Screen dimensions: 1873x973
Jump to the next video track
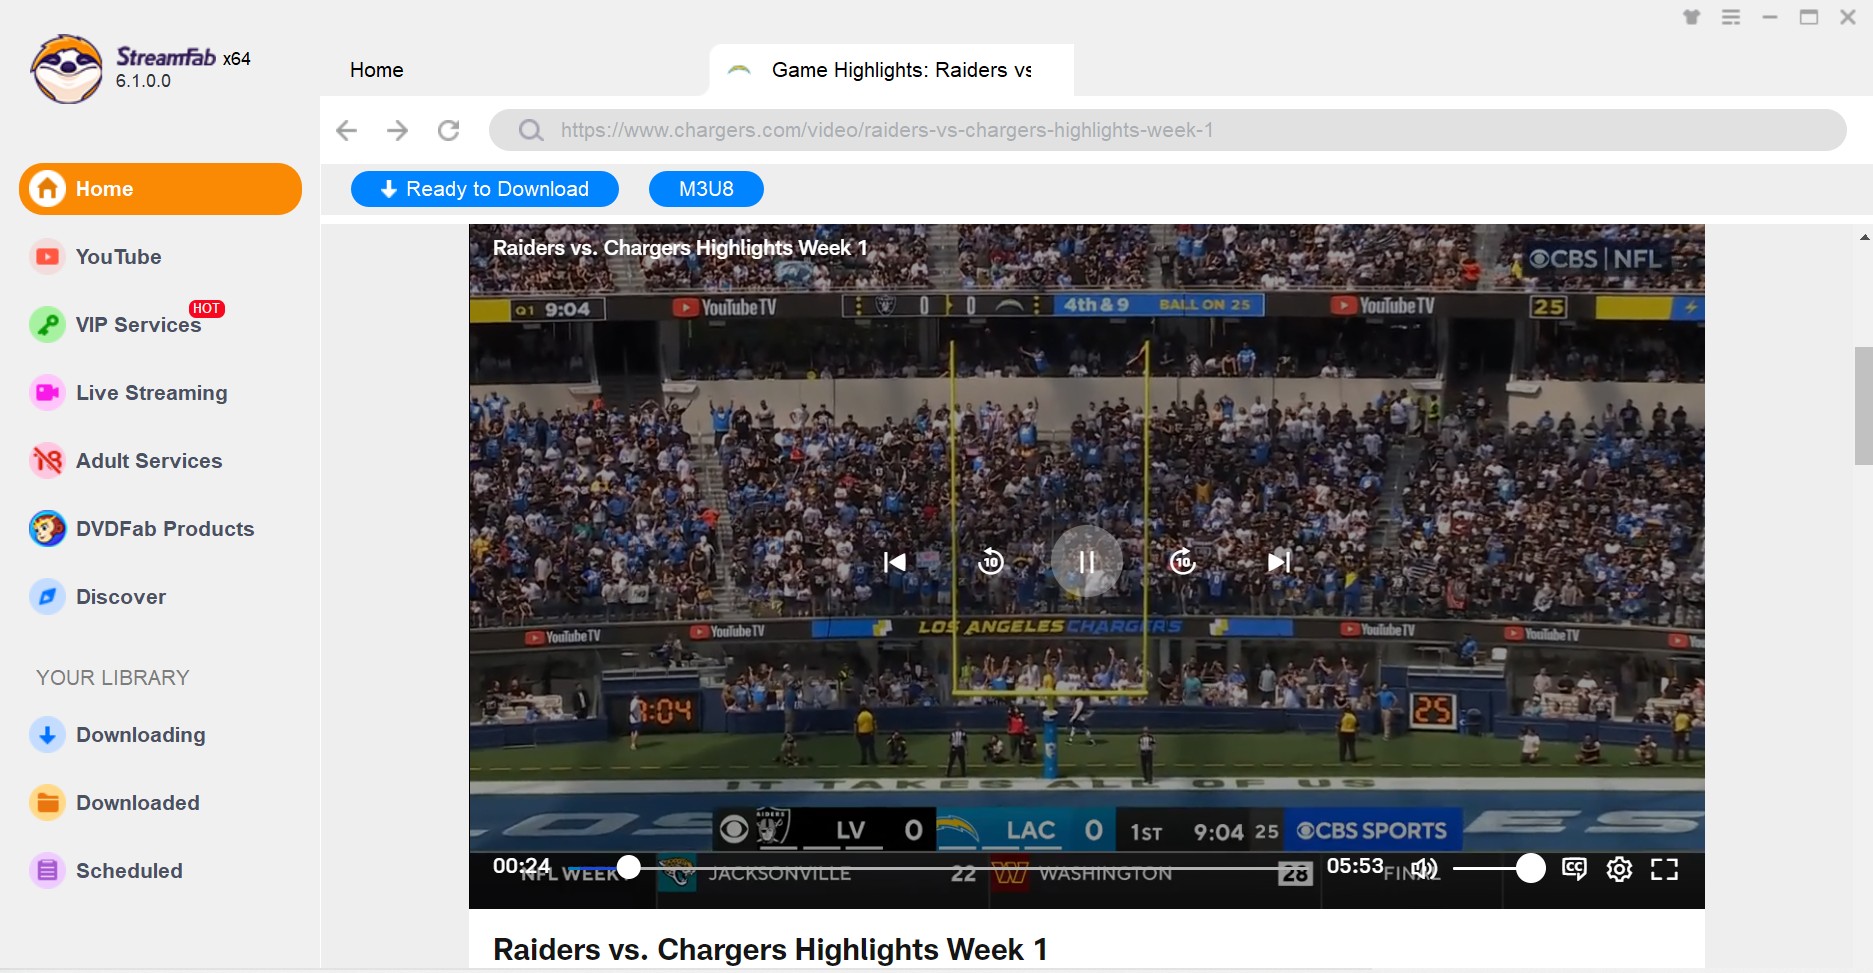click(x=1278, y=562)
